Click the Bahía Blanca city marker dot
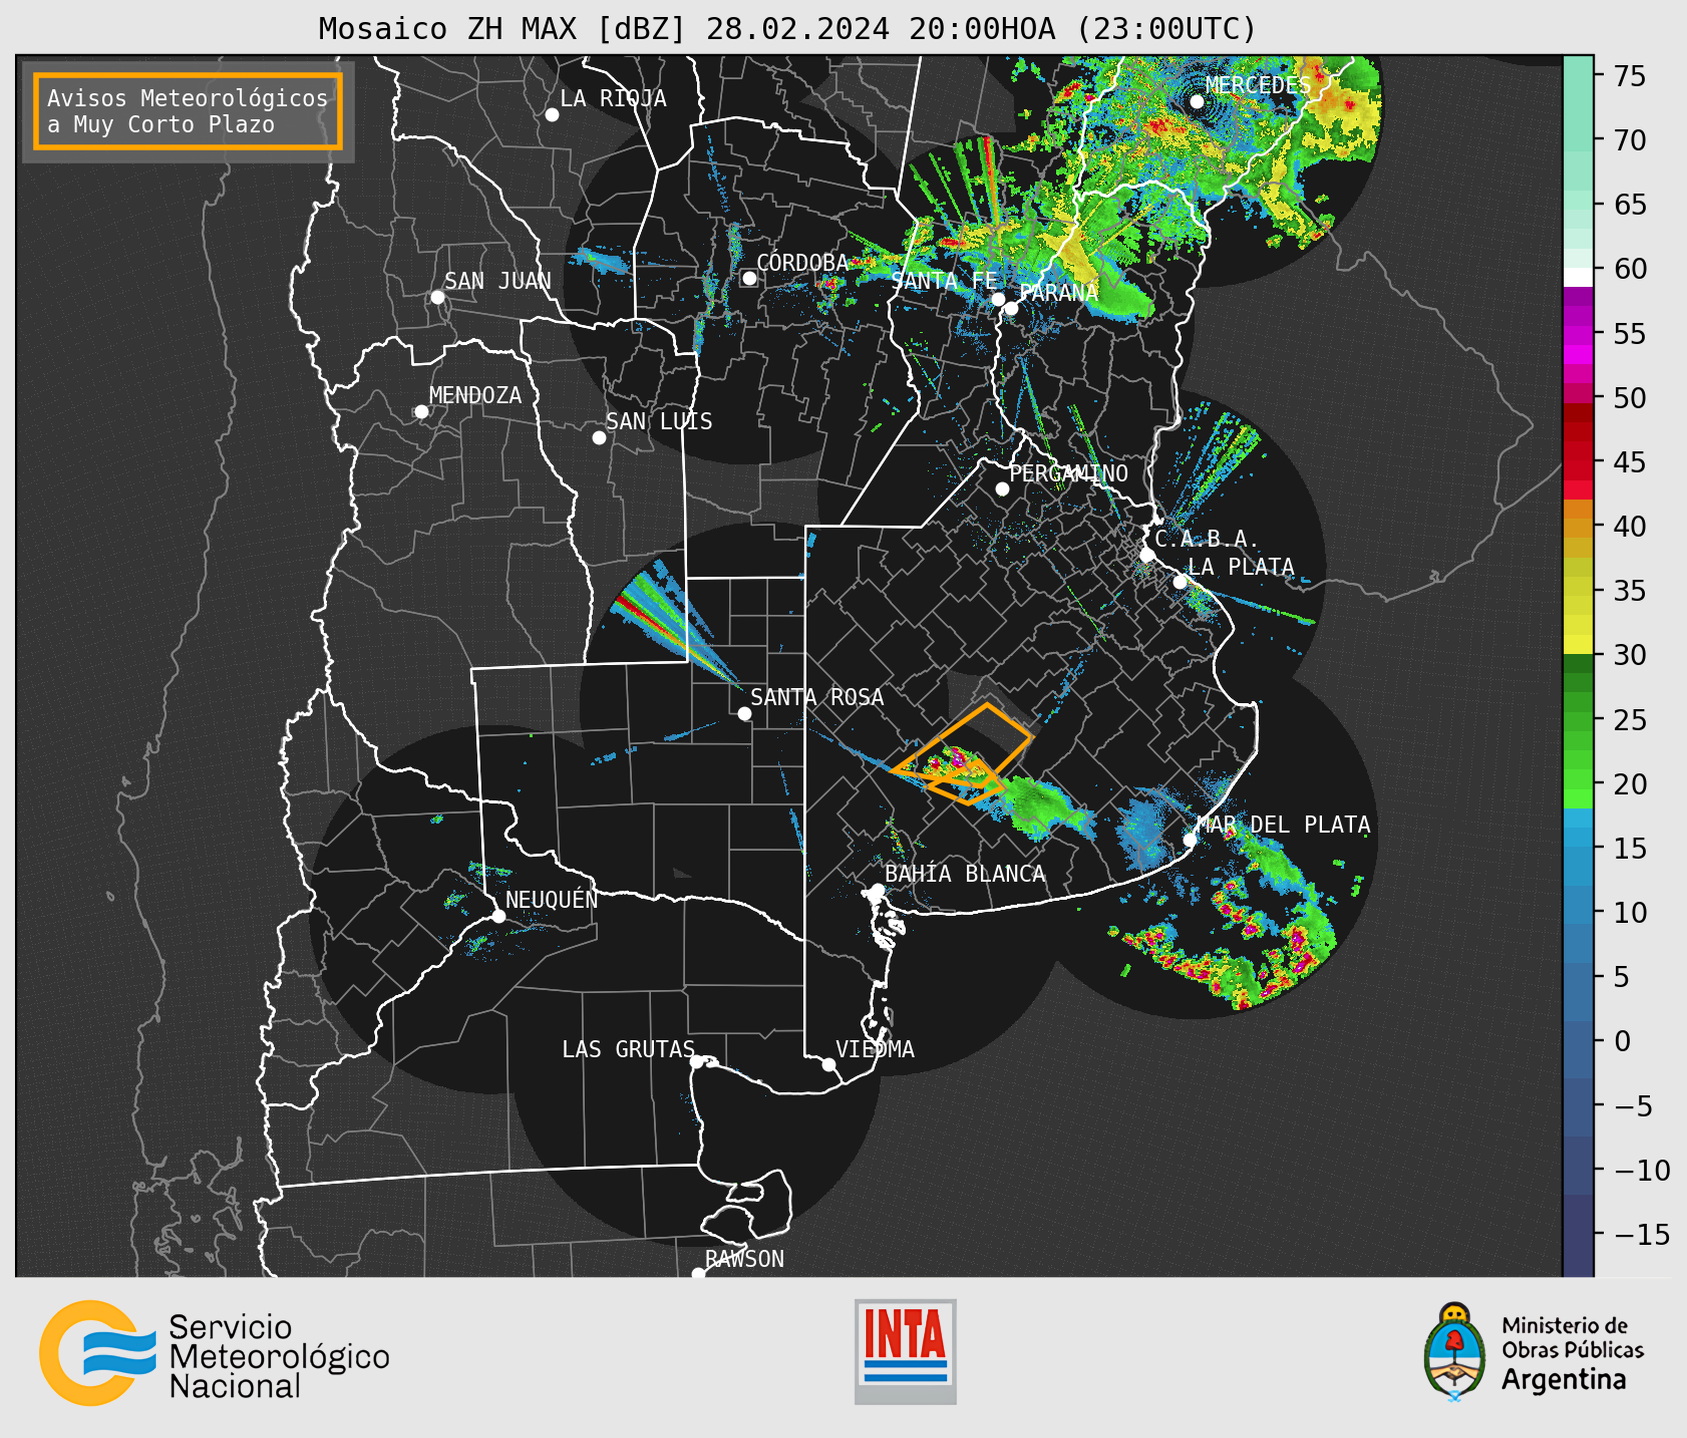1687x1438 pixels. point(877,890)
